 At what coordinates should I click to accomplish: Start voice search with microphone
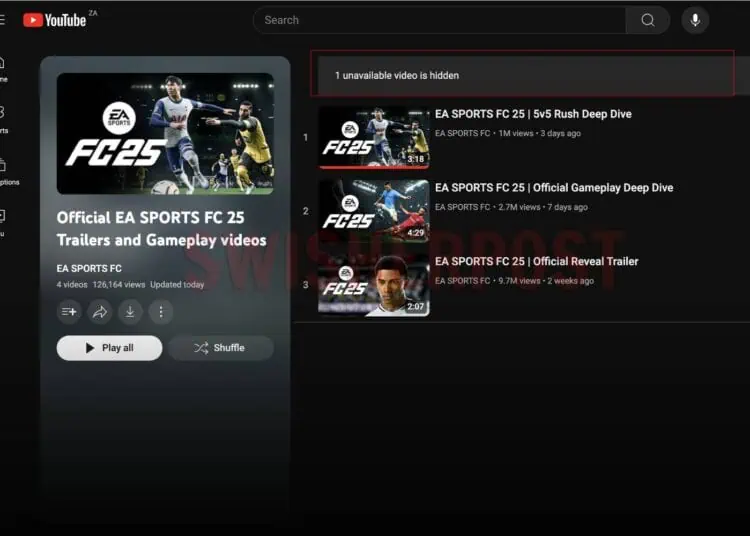[x=695, y=20]
